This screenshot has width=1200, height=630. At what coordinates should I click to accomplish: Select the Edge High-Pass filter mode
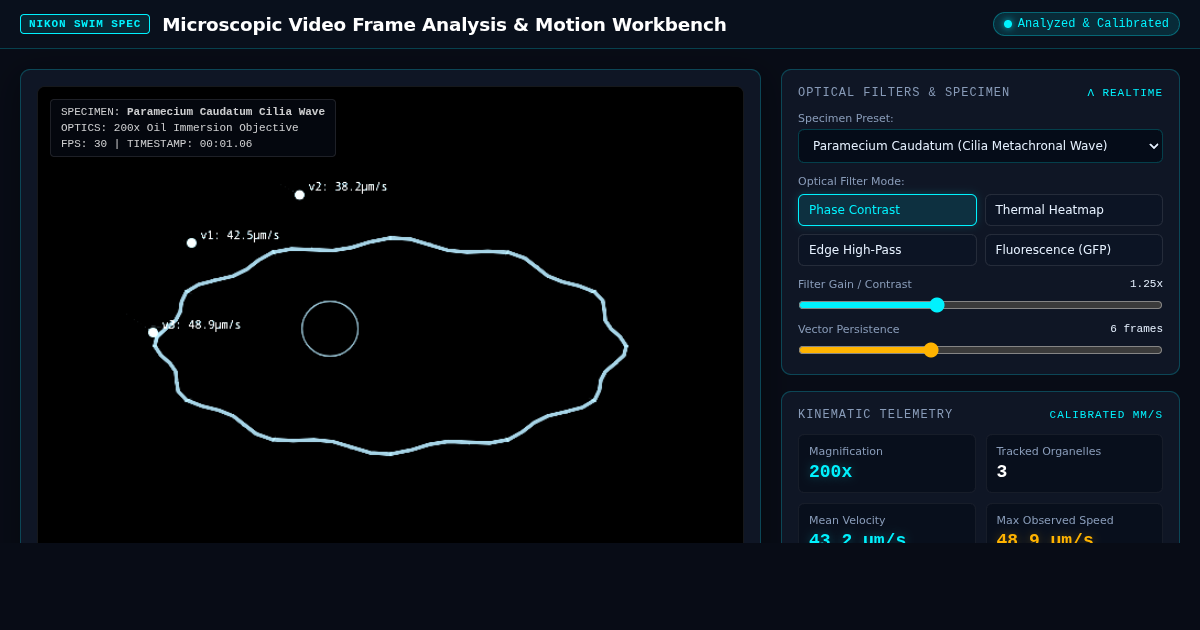pyautogui.click(x=887, y=250)
